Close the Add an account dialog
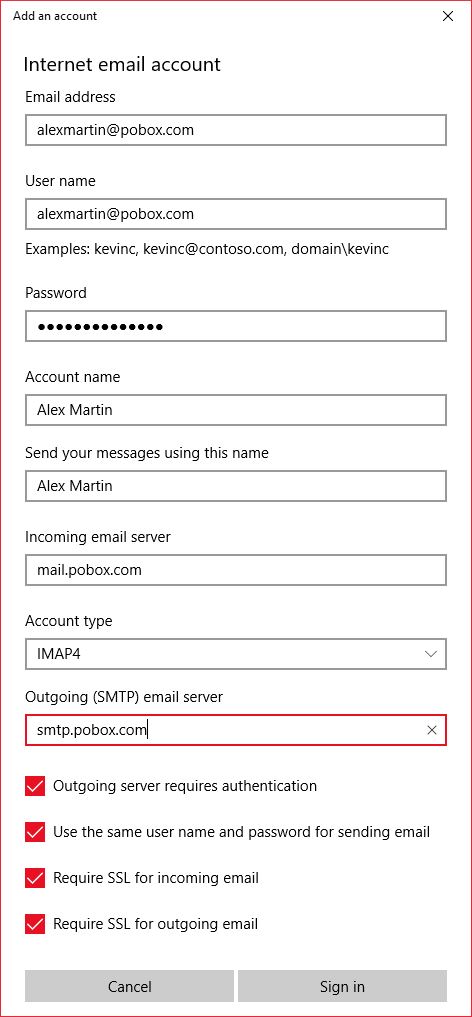Viewport: 472px width, 1017px height. (447, 16)
